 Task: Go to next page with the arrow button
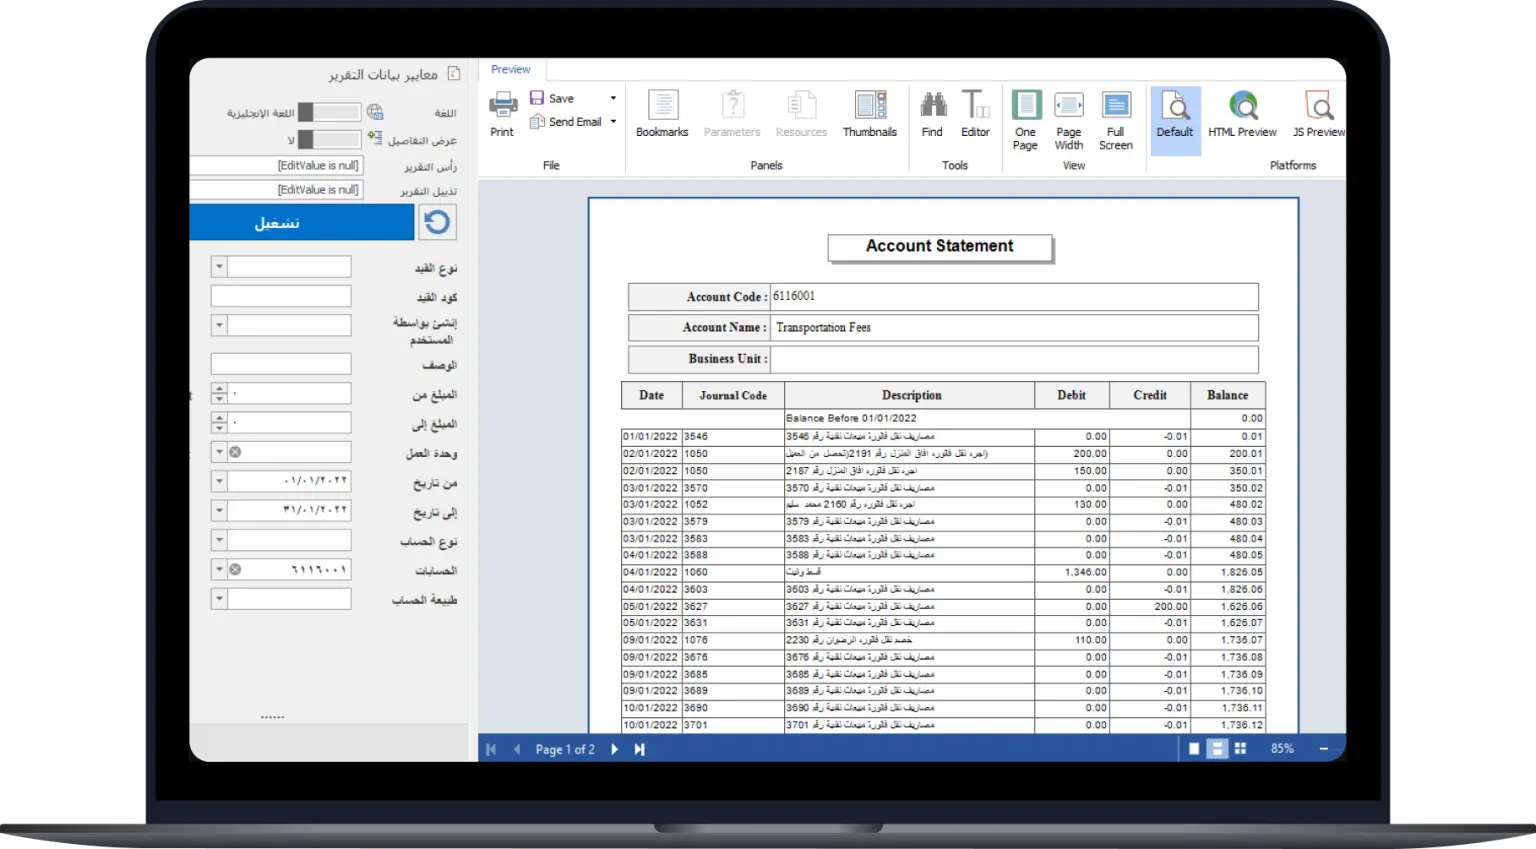(x=615, y=748)
